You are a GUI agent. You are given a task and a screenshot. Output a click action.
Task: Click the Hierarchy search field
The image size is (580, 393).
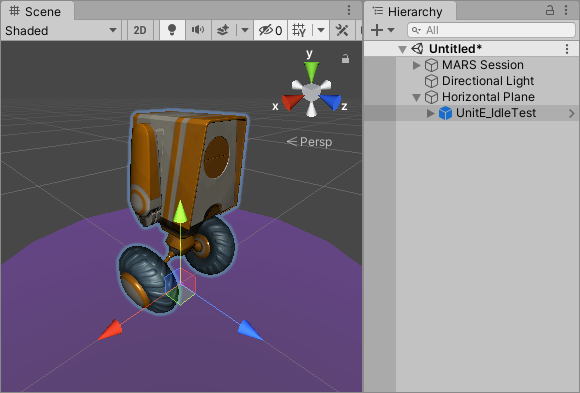pos(491,30)
